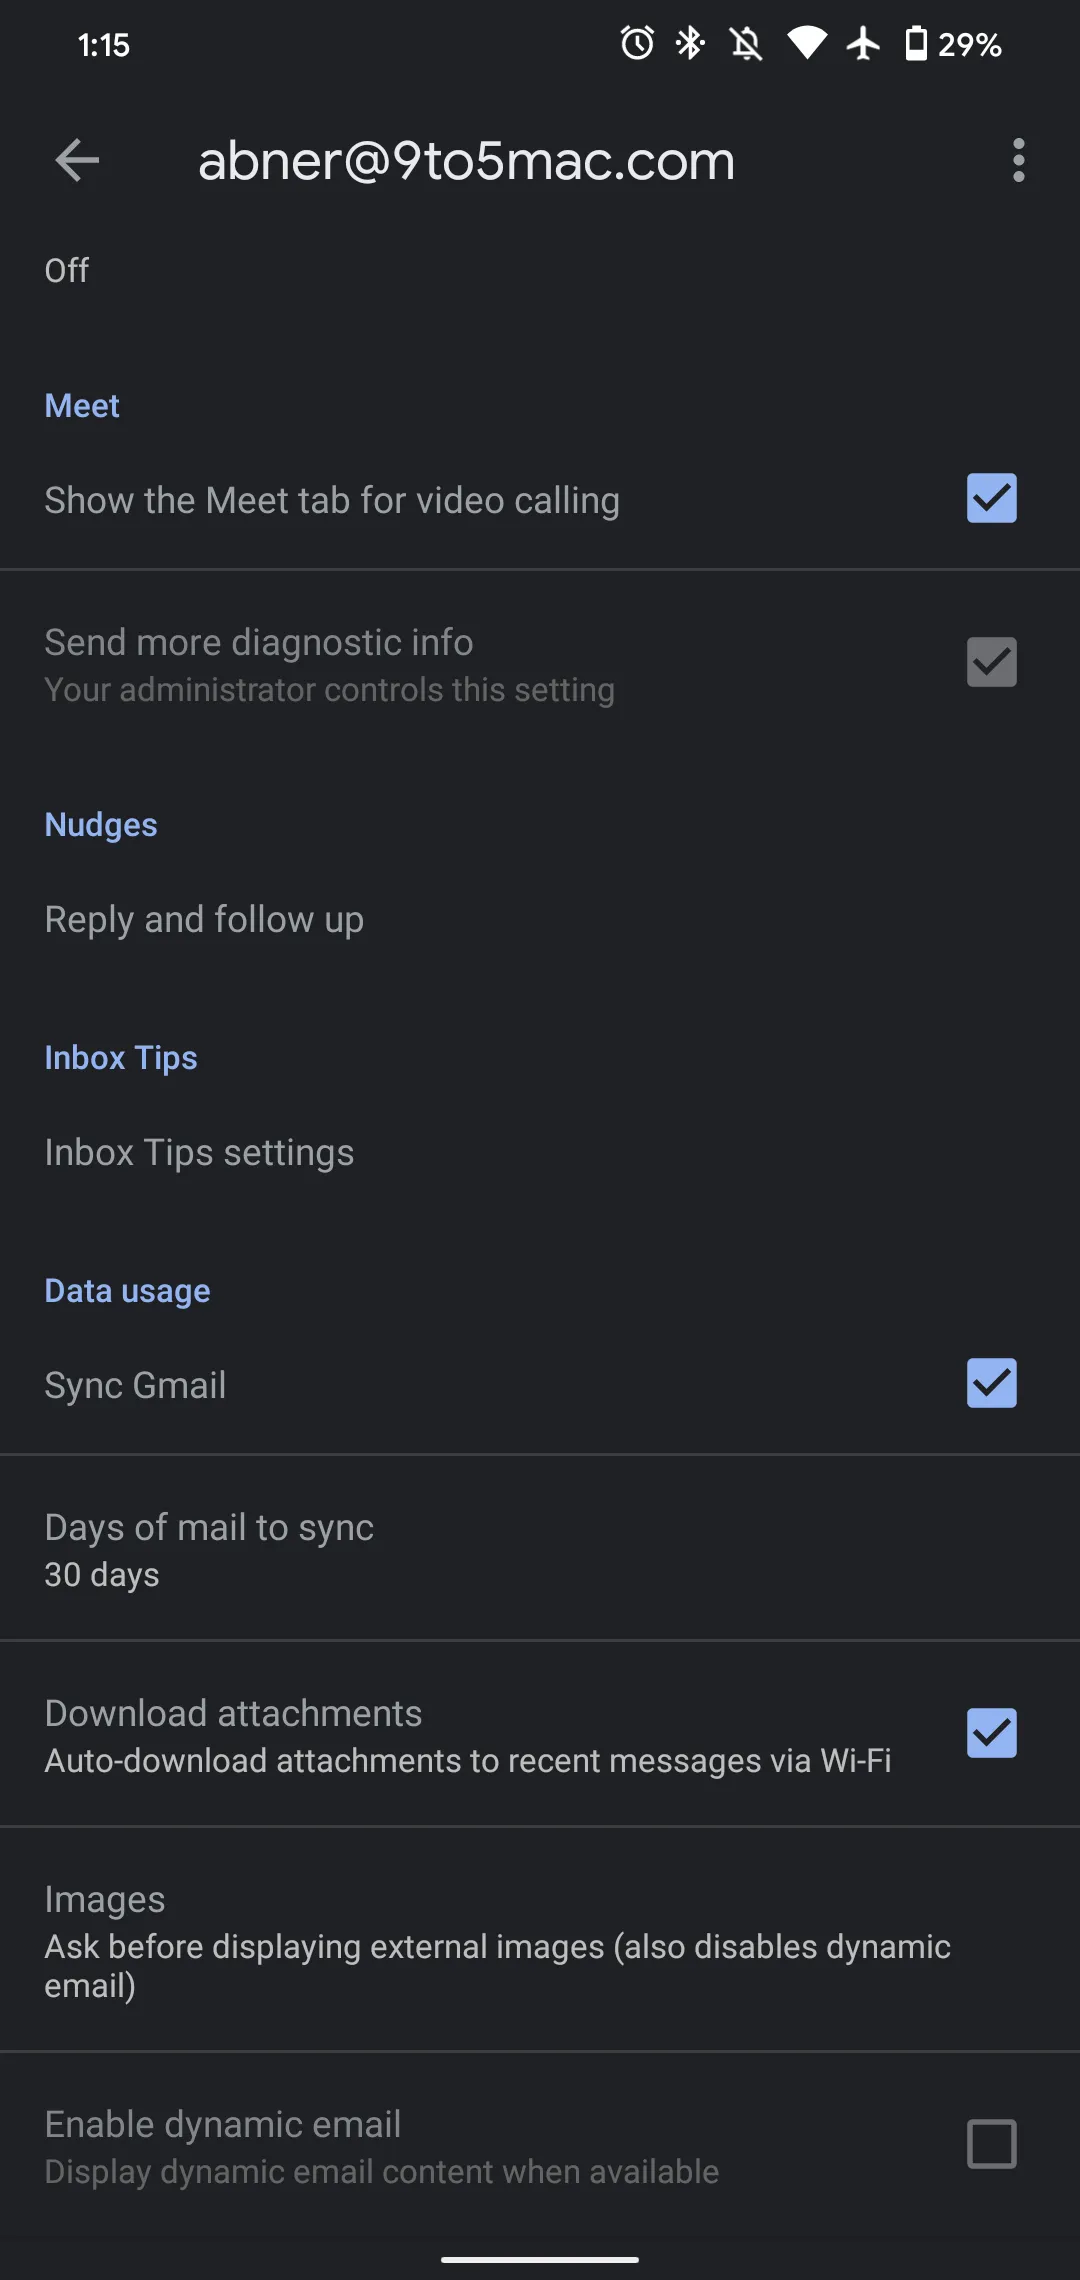The image size is (1080, 2280).
Task: Tap the account email title
Action: 466,160
